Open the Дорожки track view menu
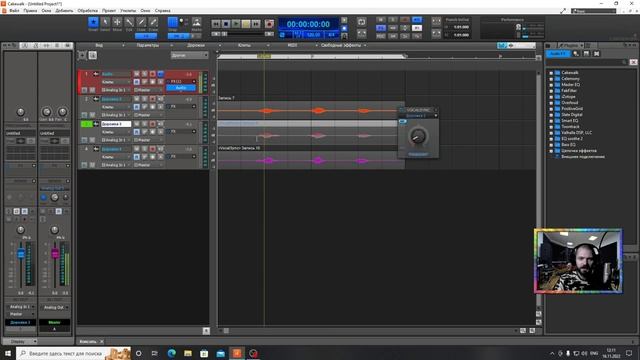 (196, 45)
